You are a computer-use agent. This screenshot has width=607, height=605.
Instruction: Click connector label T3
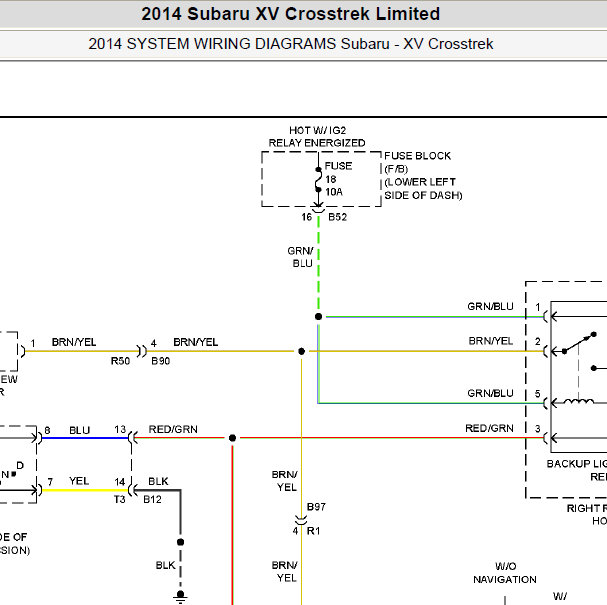pos(120,499)
